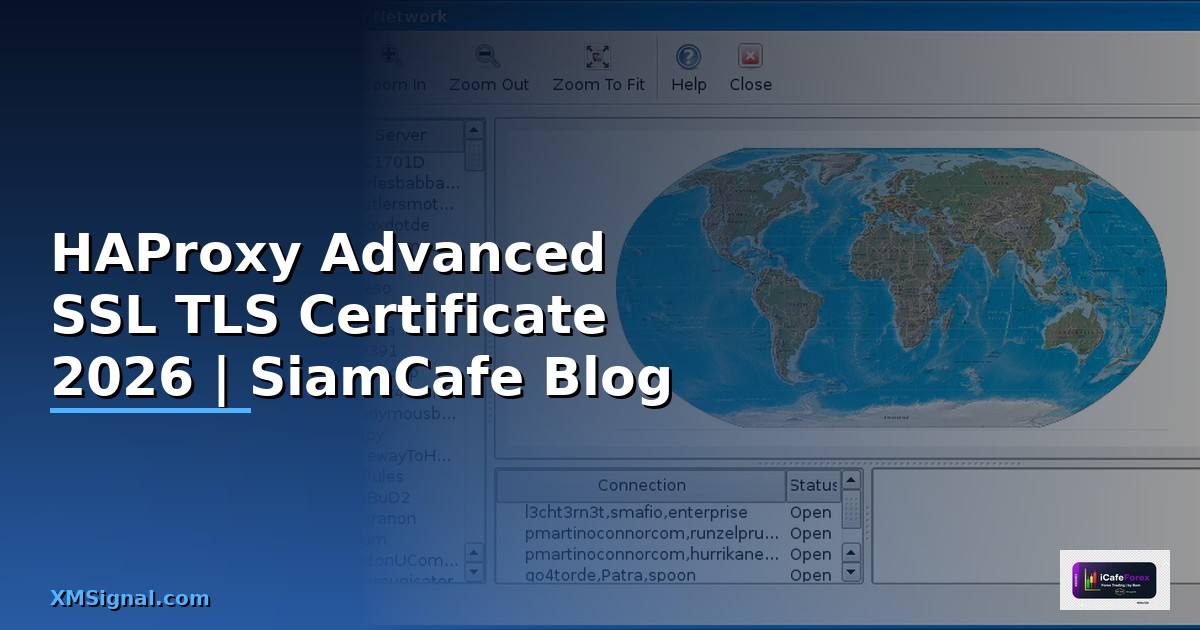Open Help via the question mark icon
The width and height of the screenshot is (1200, 630).
688,57
